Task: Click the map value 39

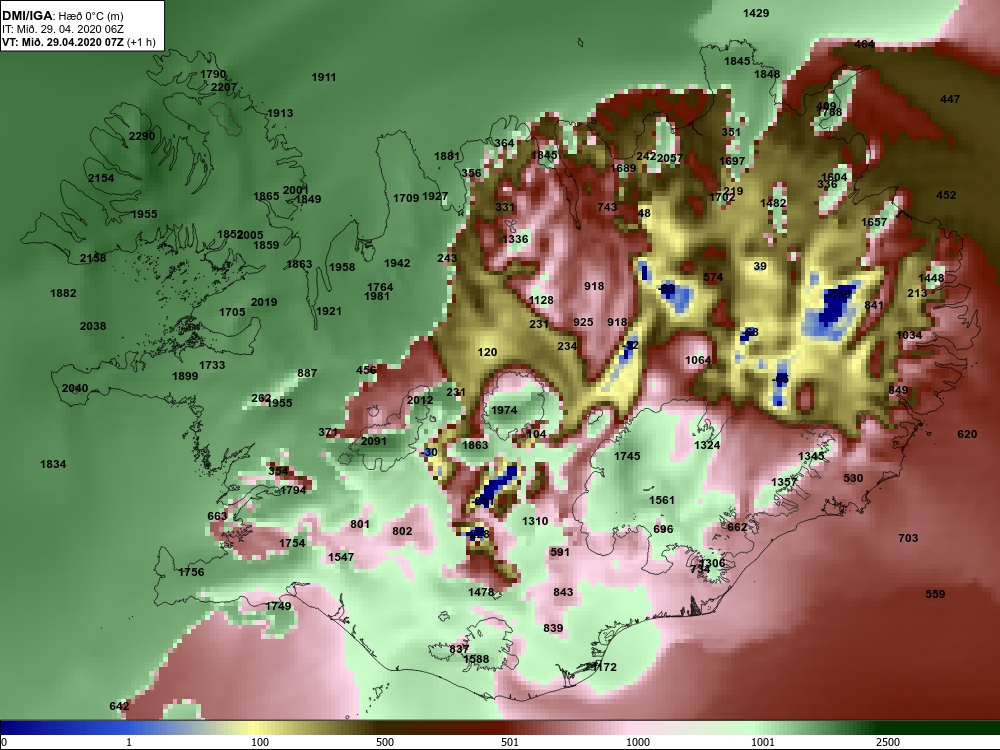Action: pyautogui.click(x=760, y=267)
